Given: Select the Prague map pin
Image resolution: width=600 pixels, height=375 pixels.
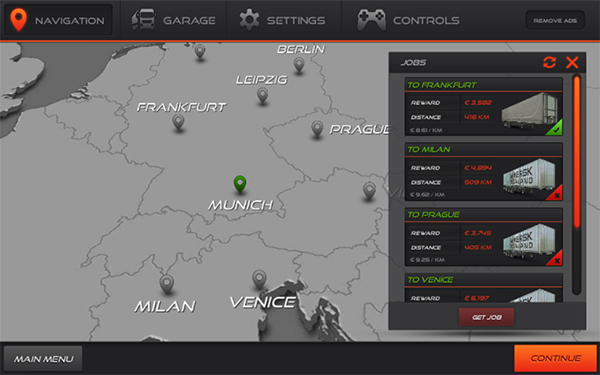Looking at the screenshot, I should pyautogui.click(x=317, y=129).
